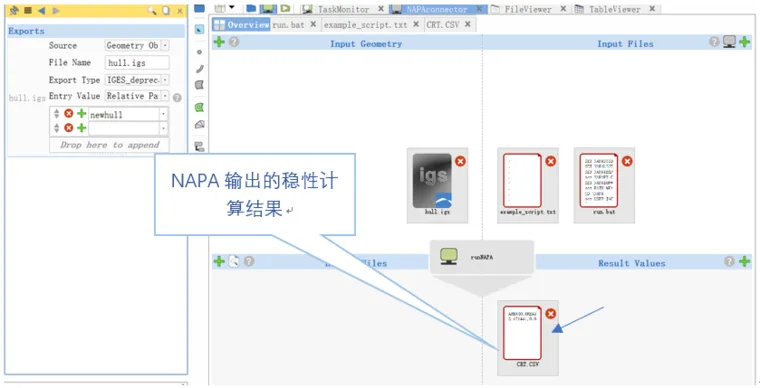The image size is (760, 388).
Task: Click the pin icon in the yellow panel header
Action: point(14,10)
